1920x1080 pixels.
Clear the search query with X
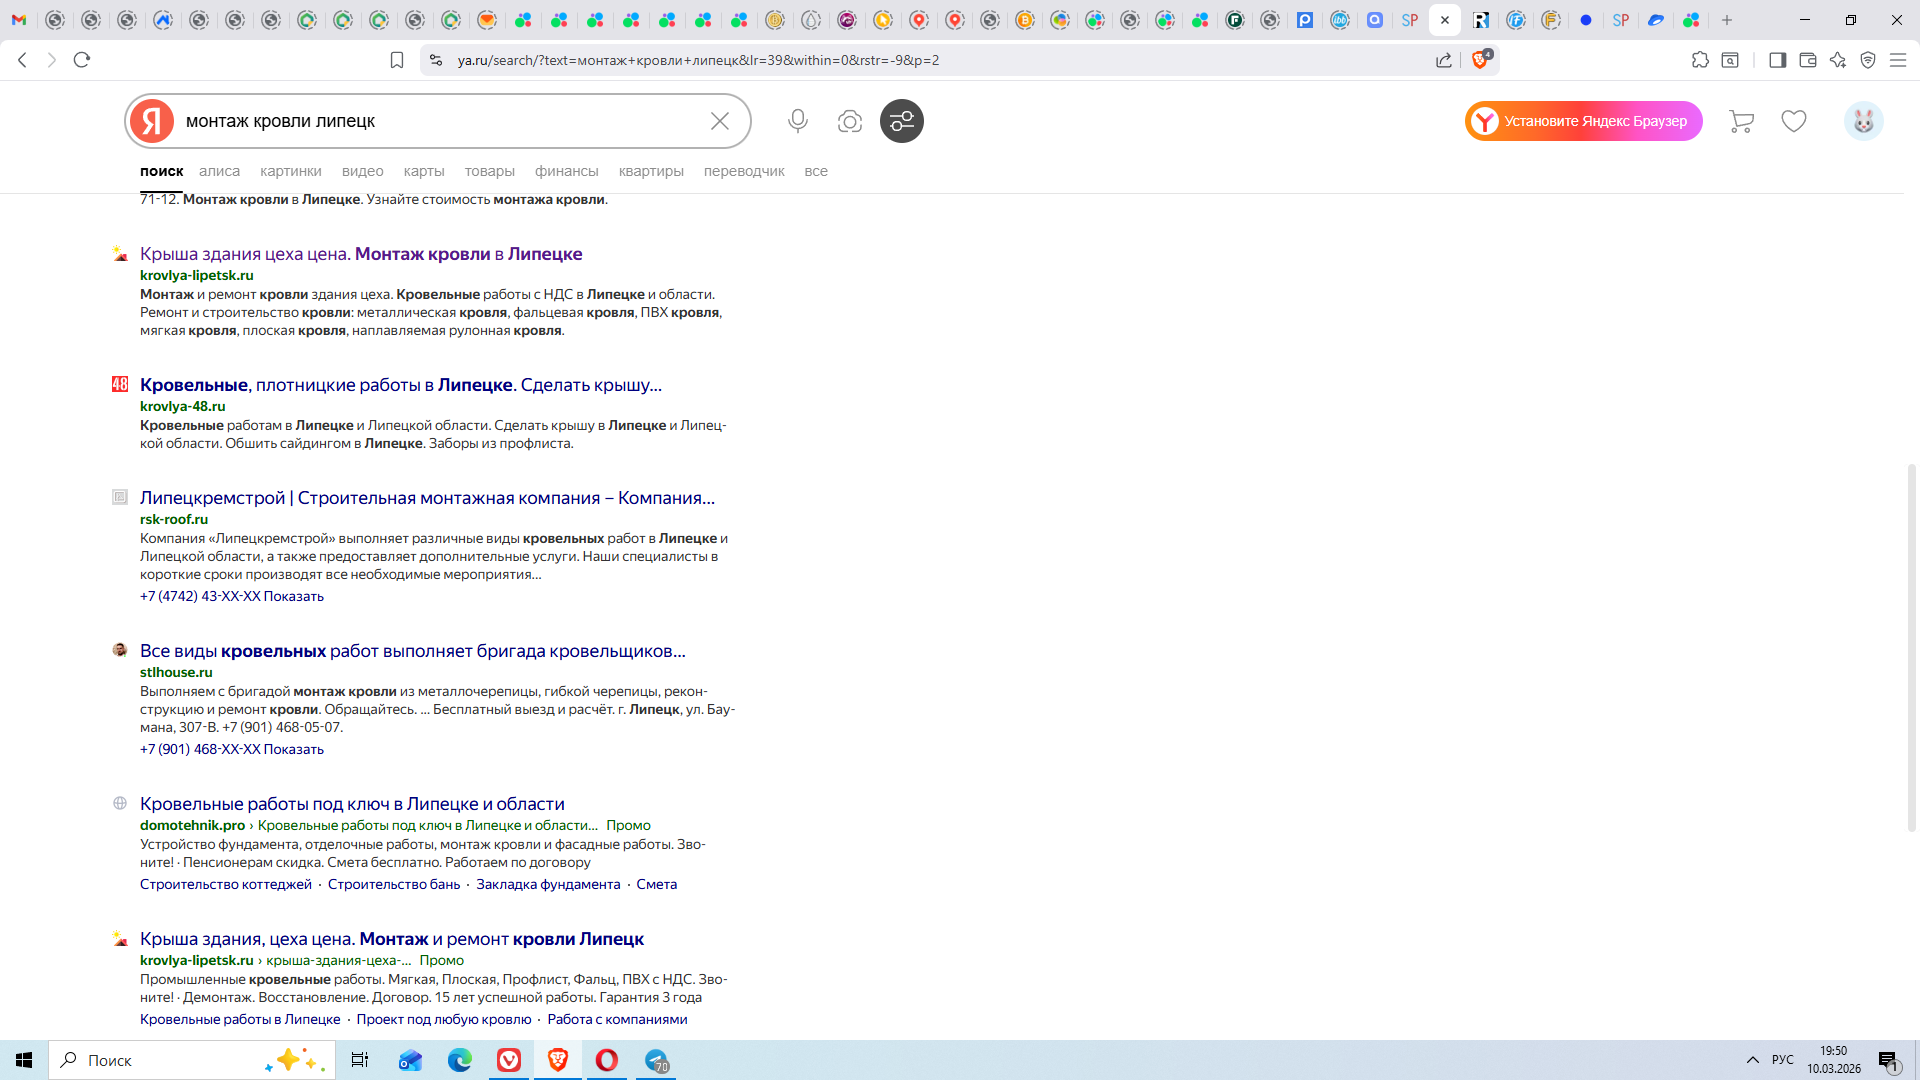pos(719,121)
